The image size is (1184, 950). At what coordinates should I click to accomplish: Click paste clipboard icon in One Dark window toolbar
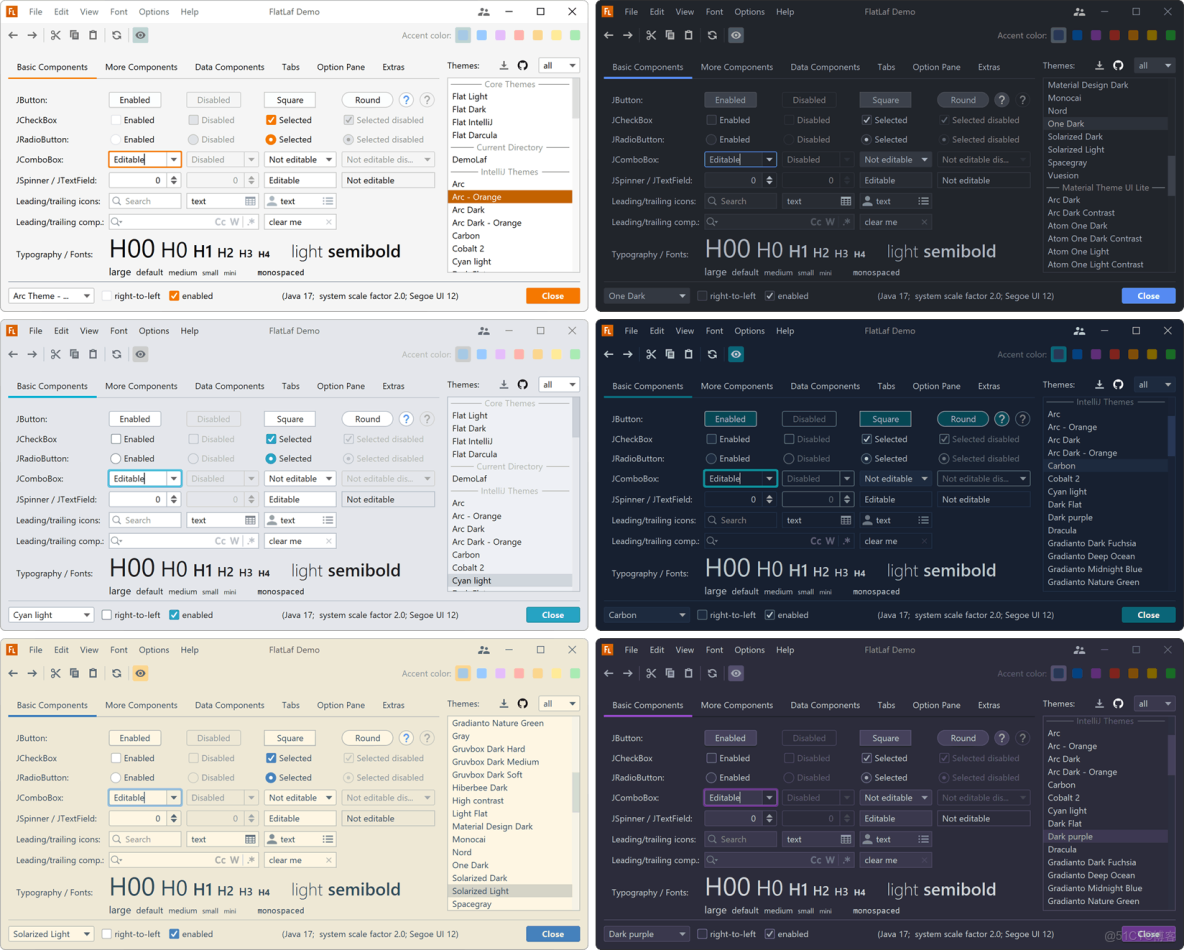click(689, 35)
